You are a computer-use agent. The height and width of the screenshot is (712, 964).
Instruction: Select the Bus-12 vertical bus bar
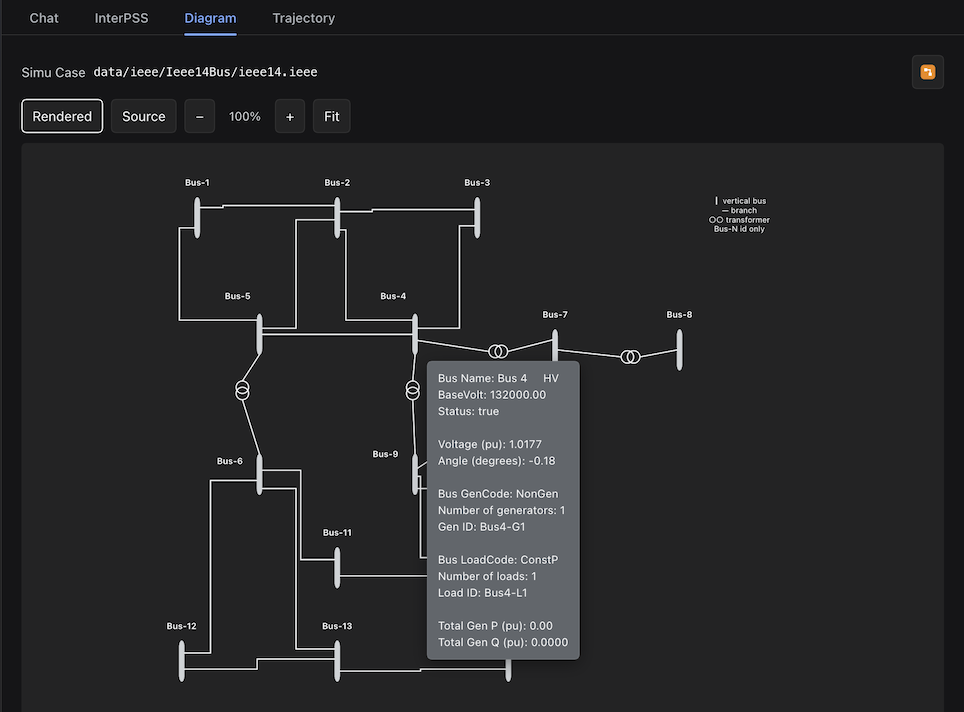tap(181, 661)
